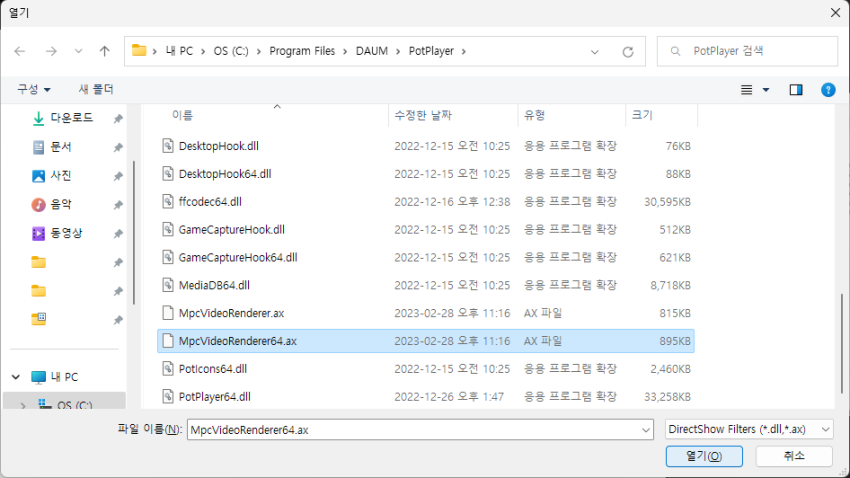This screenshot has height=478, width=850.
Task: Unpin 다운로드 via its pin icon
Action: click(118, 119)
